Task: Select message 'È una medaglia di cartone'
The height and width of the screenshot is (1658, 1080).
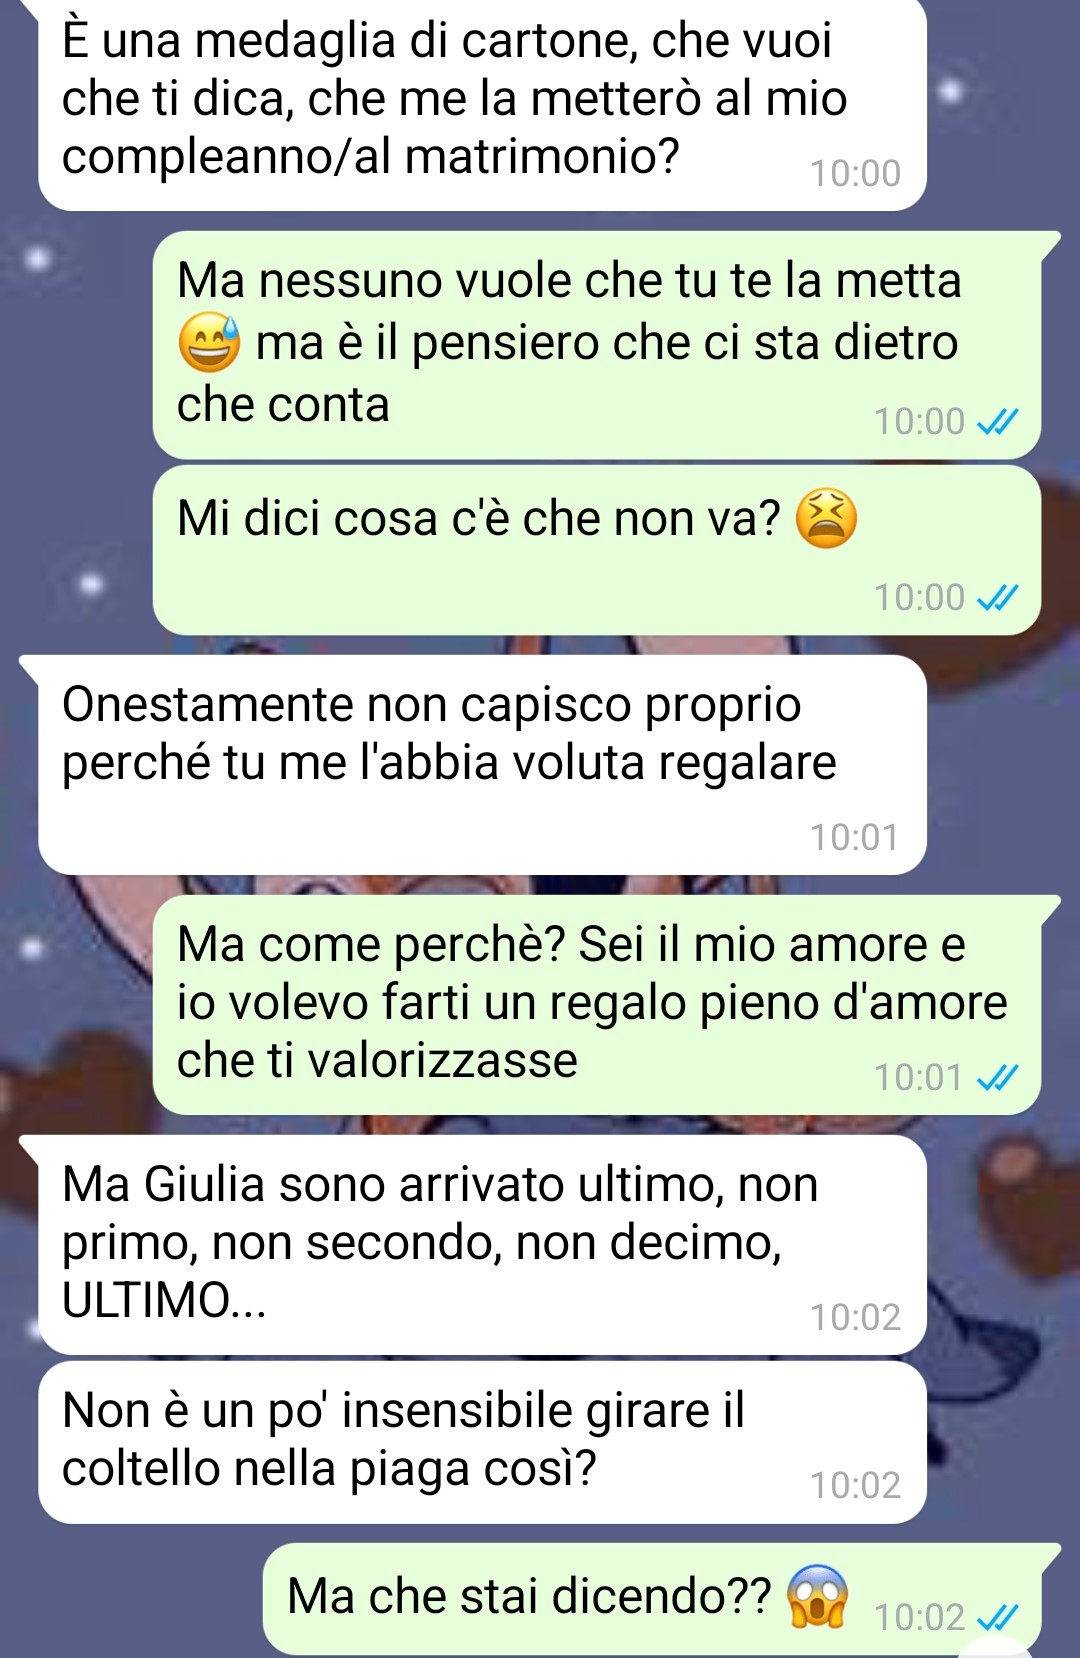Action: click(482, 105)
